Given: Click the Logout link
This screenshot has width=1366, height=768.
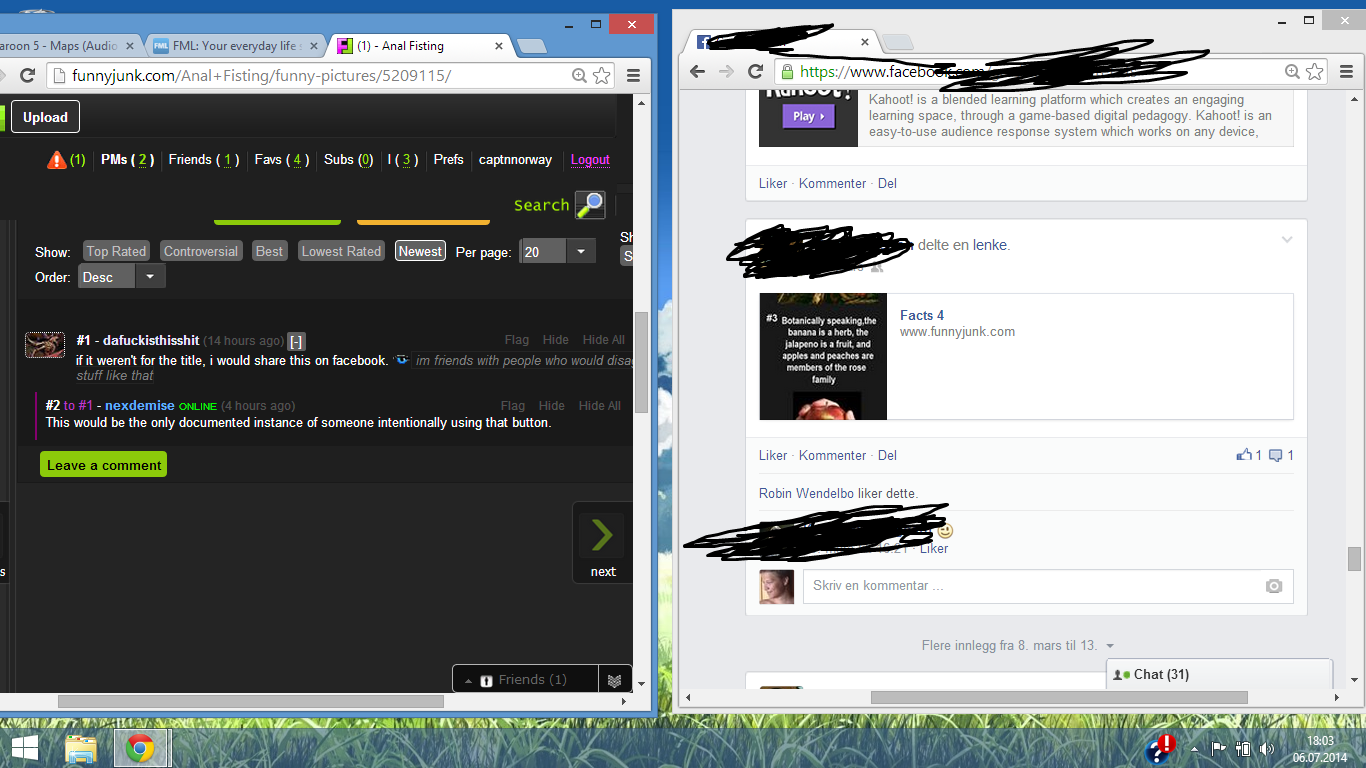Looking at the screenshot, I should 590,160.
